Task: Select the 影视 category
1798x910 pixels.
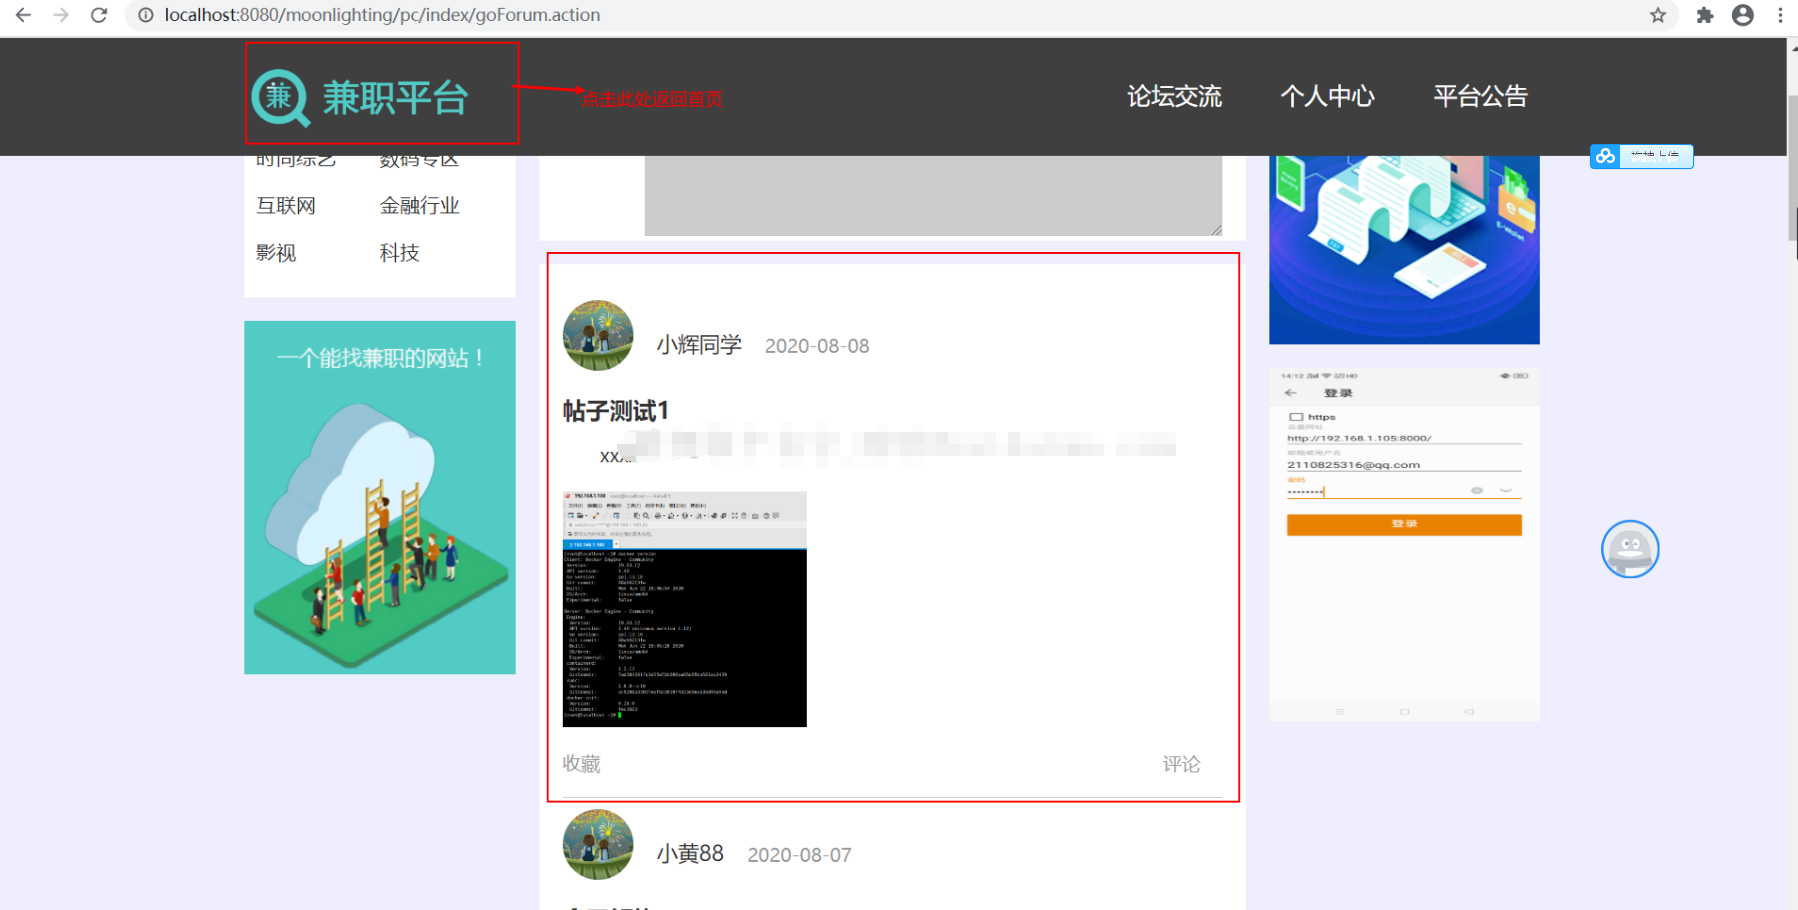Action: click(276, 253)
